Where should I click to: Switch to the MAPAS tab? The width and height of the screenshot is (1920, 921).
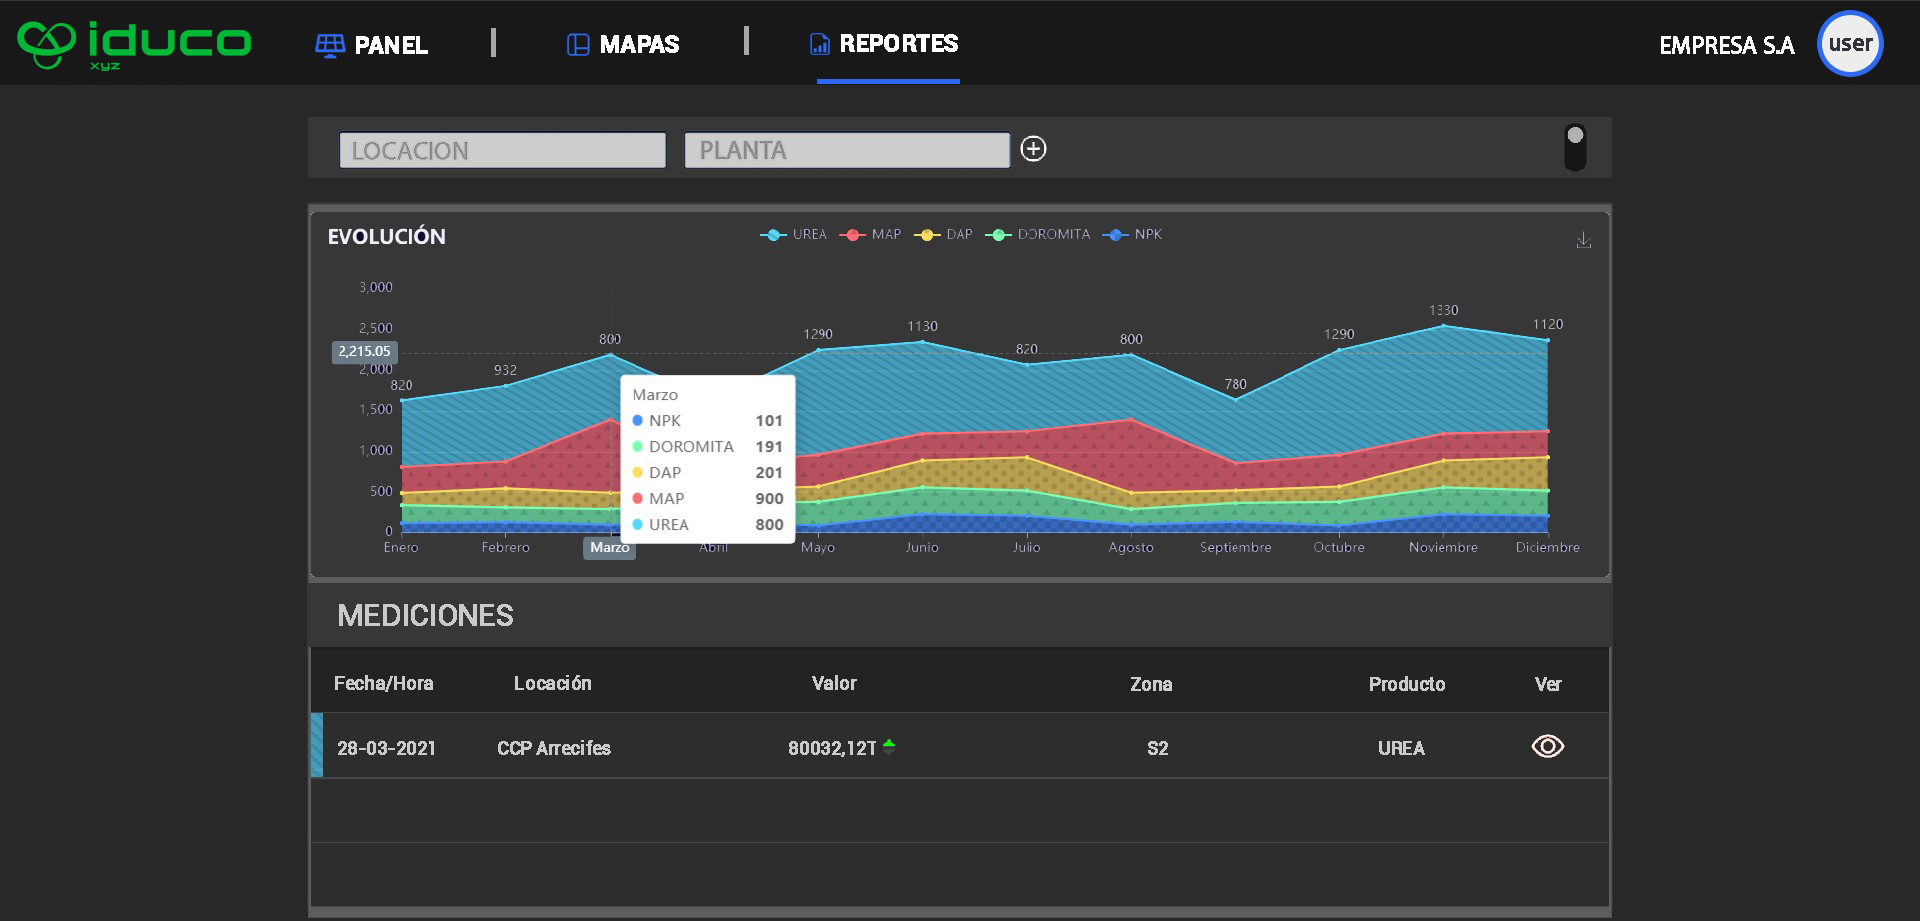coord(638,45)
